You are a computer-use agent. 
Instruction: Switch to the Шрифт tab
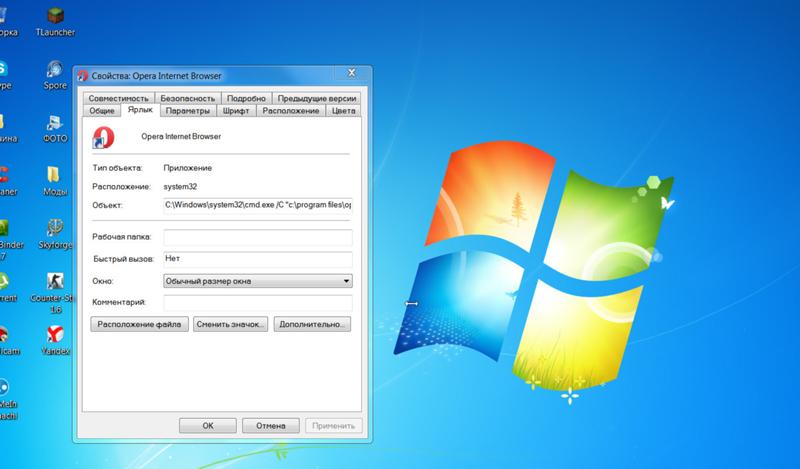tap(236, 111)
